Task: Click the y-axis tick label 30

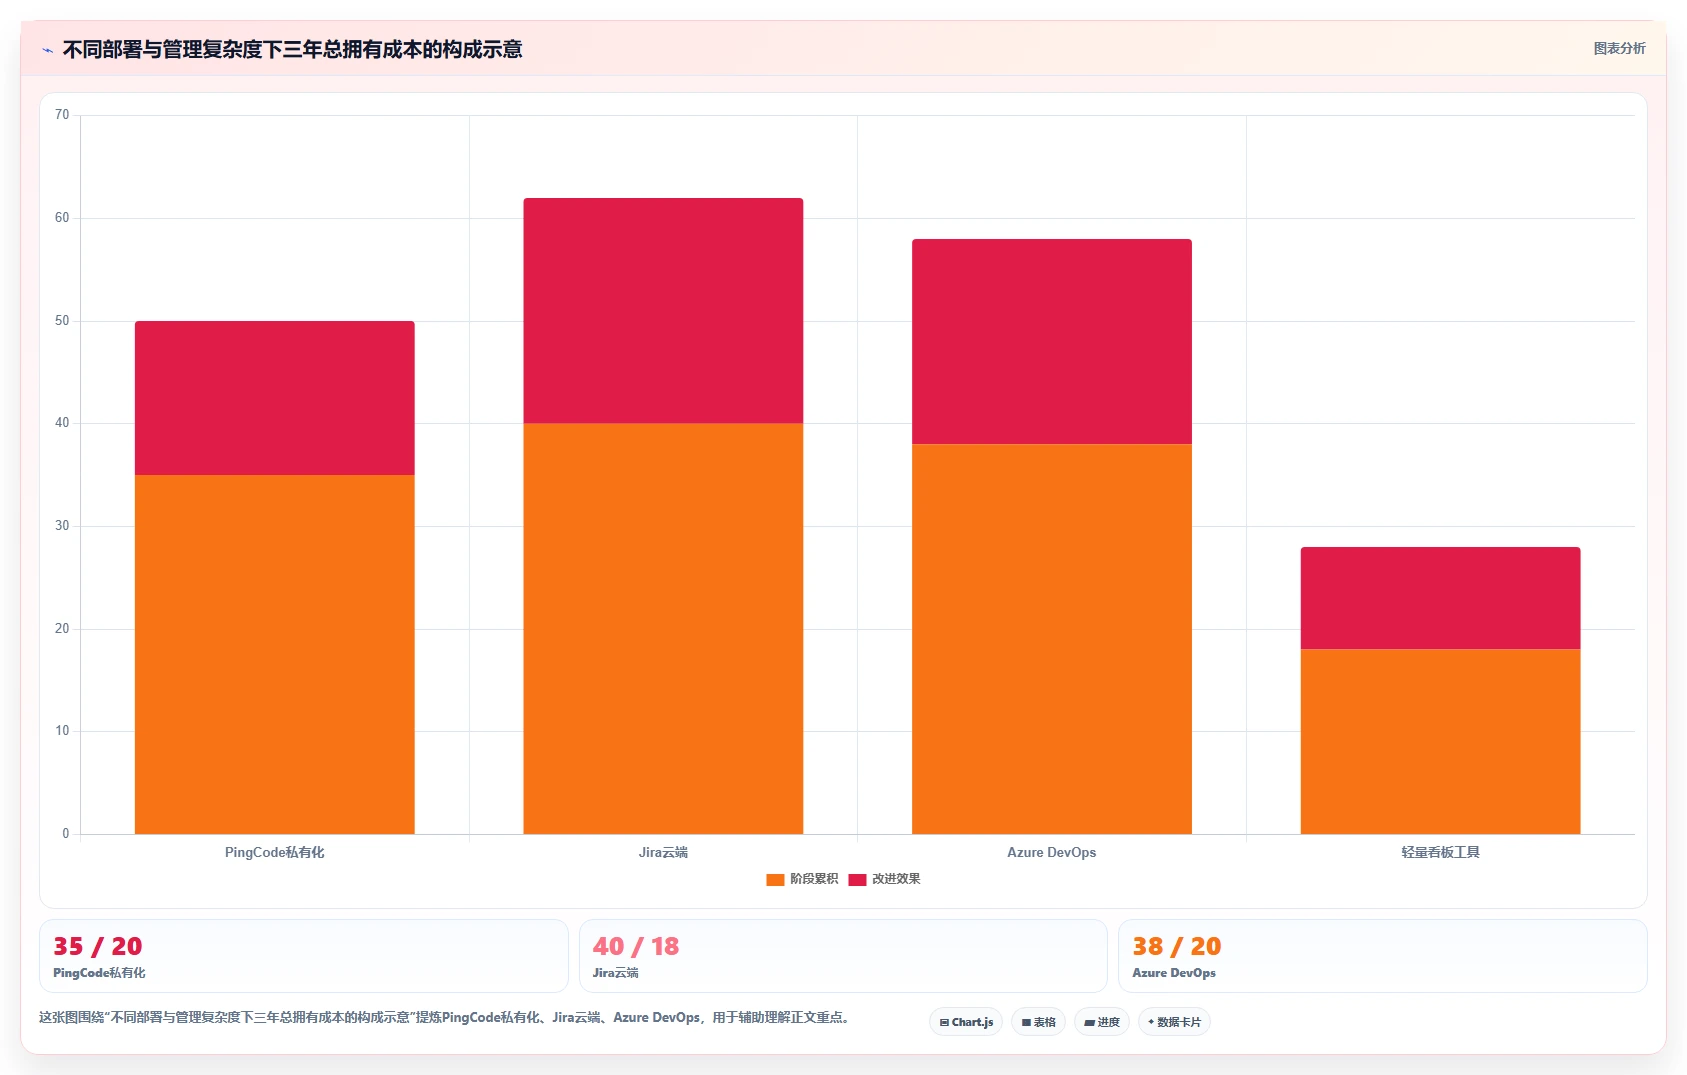Action: point(62,526)
